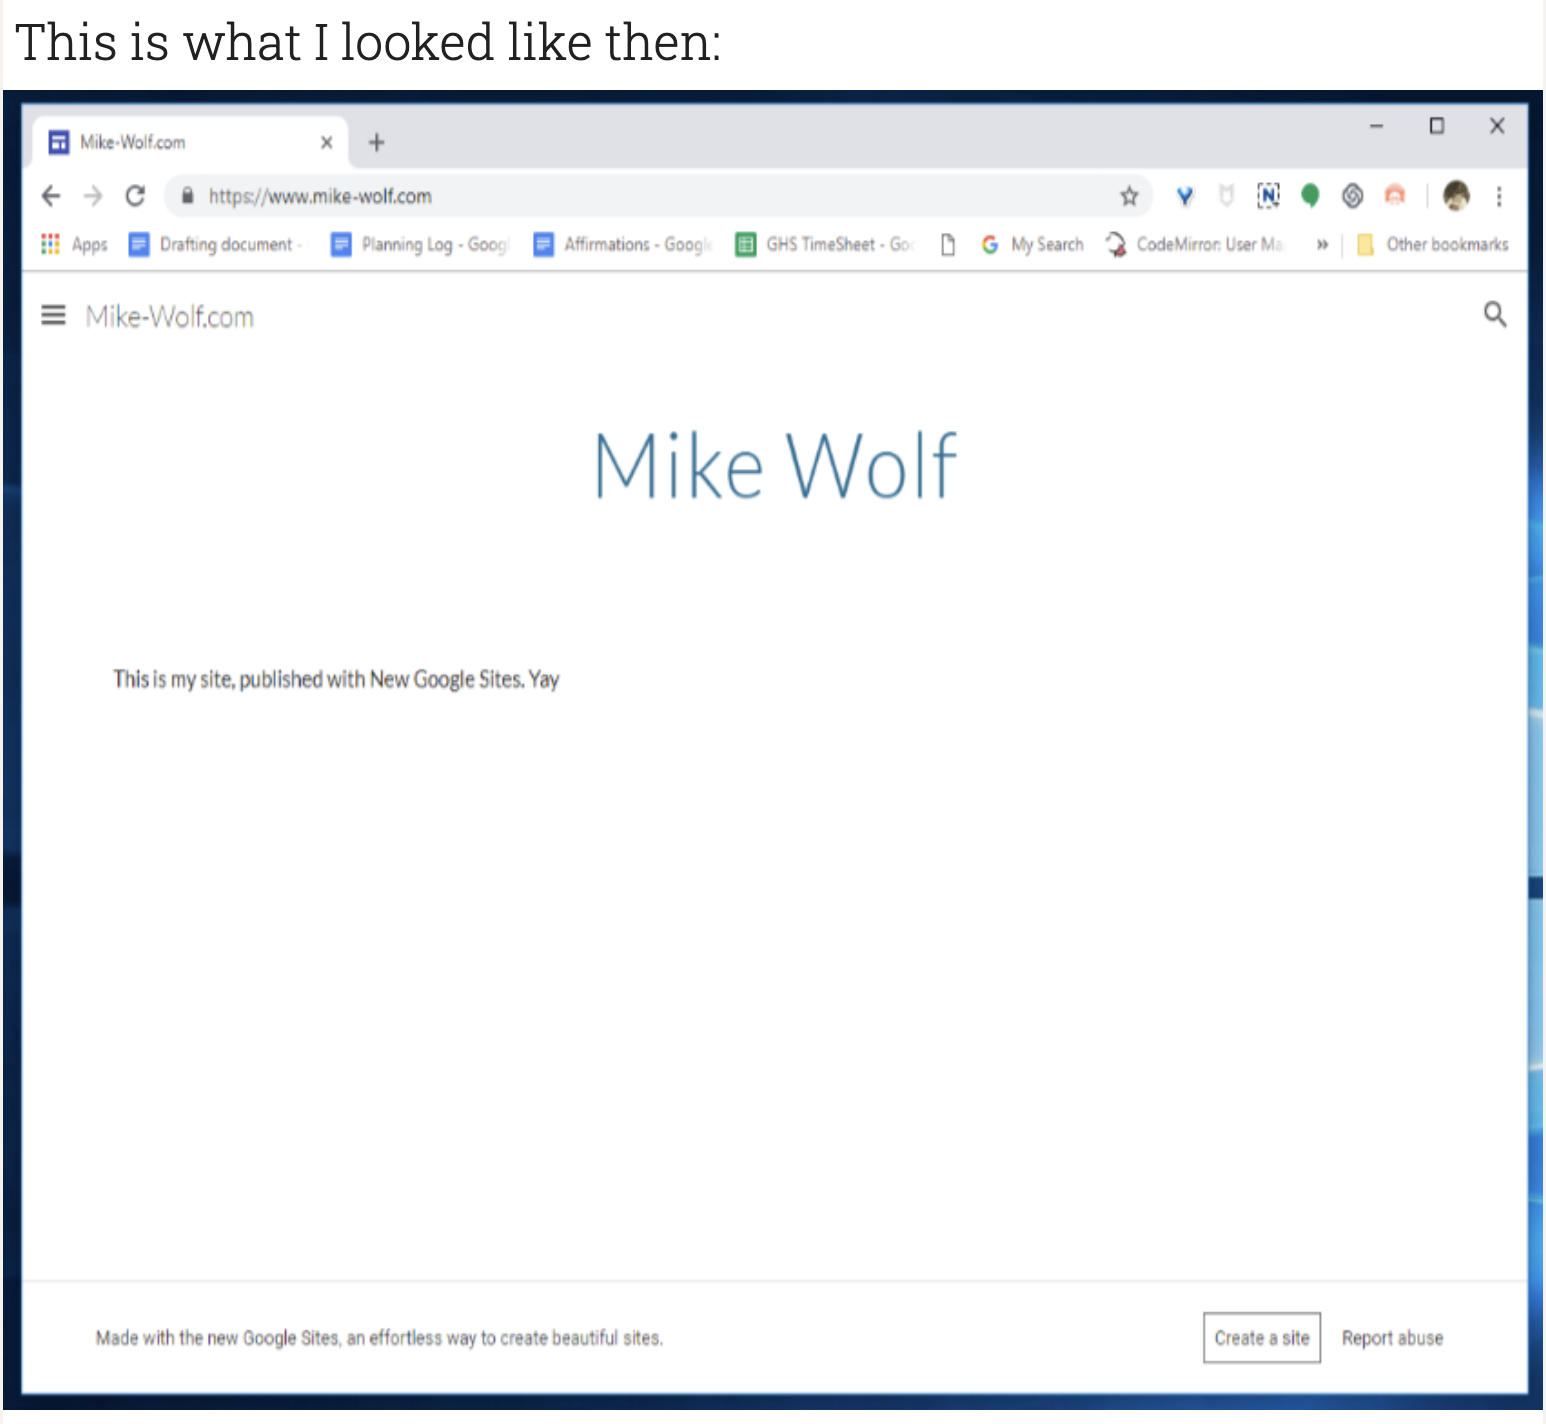Open the search on Mike-Wolf.com site
1546x1424 pixels.
[x=1495, y=315]
